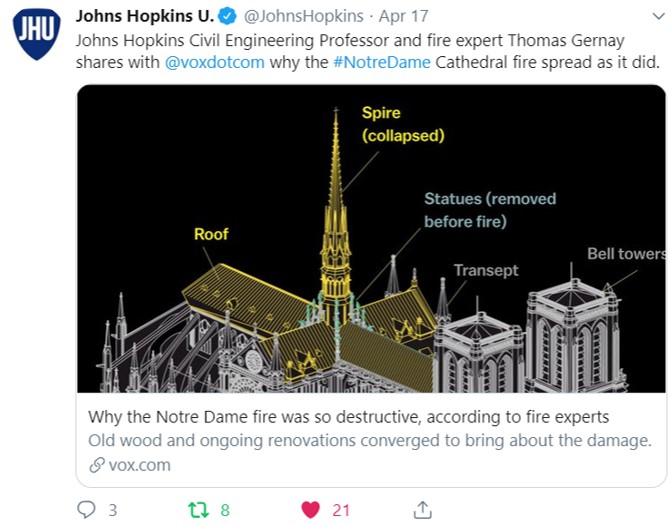Viewport: 672px width, 526px height.
Task: Click the reply speech bubble icon
Action: click(x=86, y=509)
